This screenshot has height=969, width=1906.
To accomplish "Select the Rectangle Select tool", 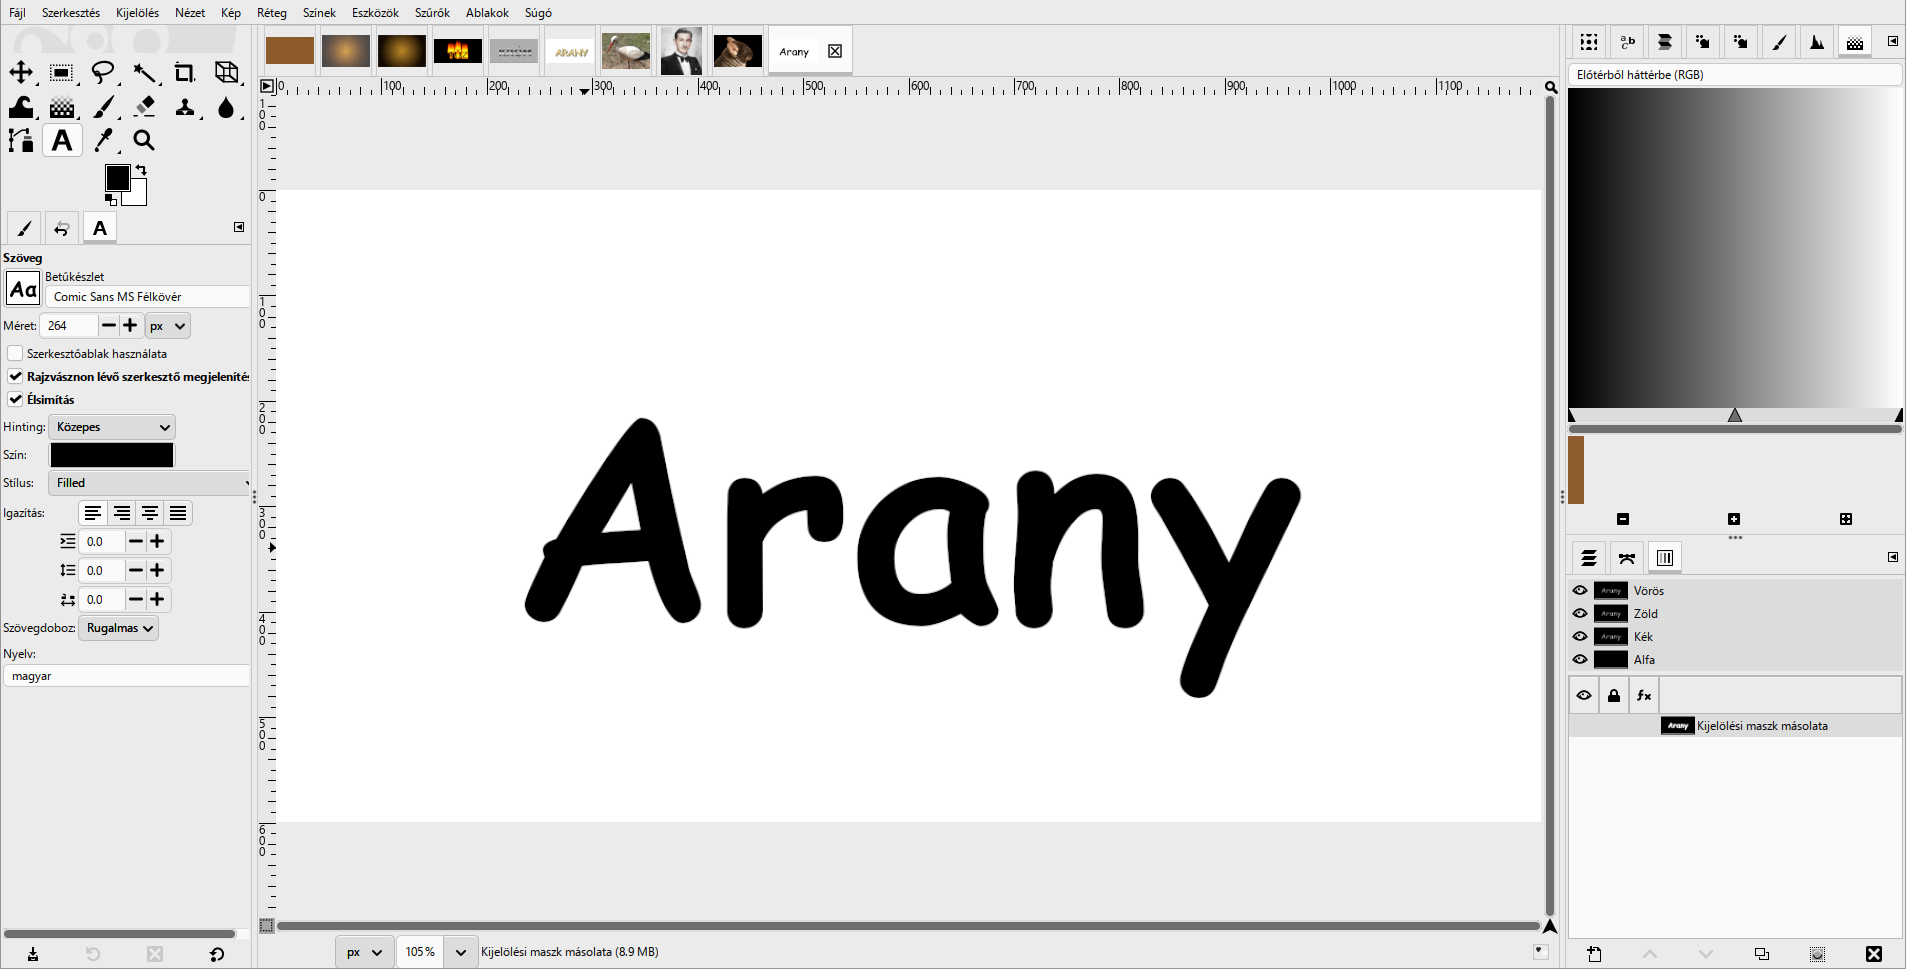I will click(x=62, y=72).
